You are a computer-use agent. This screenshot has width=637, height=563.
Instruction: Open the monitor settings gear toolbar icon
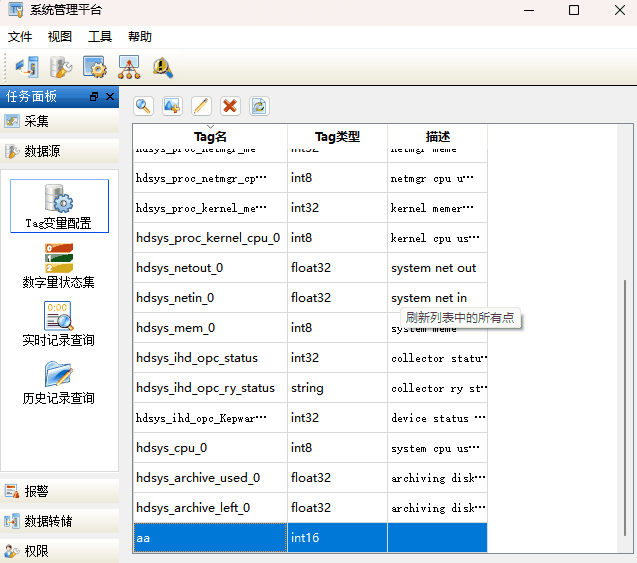(x=95, y=67)
